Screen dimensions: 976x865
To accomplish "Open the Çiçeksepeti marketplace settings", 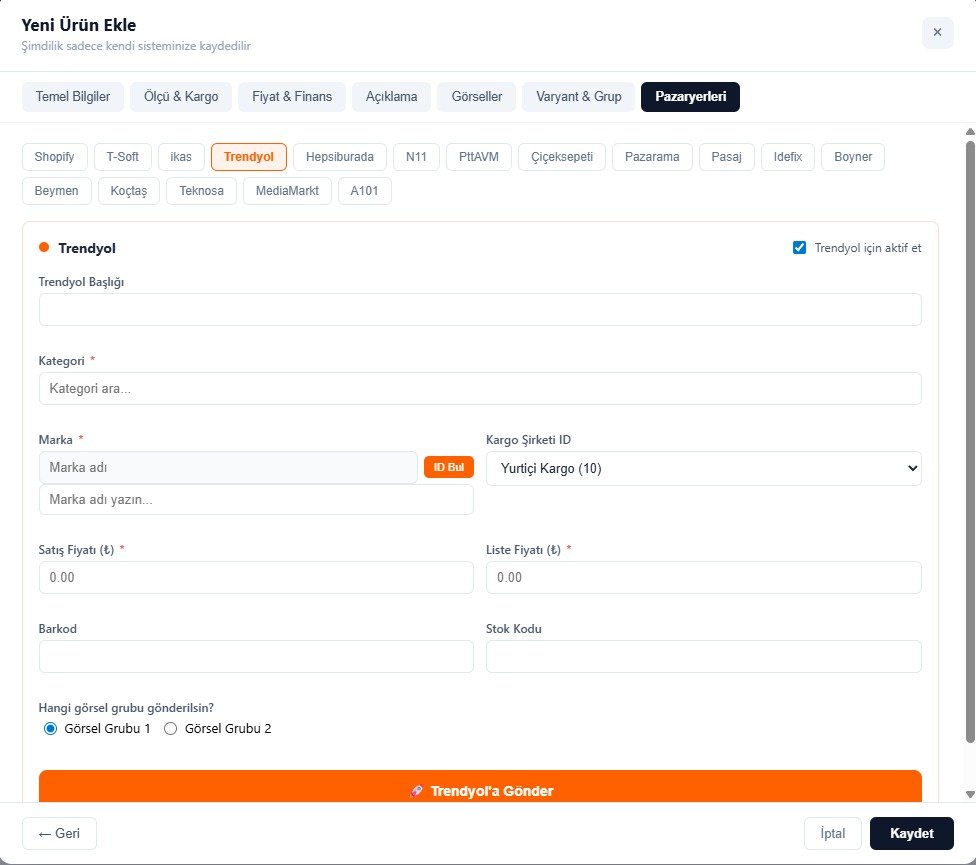I will (562, 157).
